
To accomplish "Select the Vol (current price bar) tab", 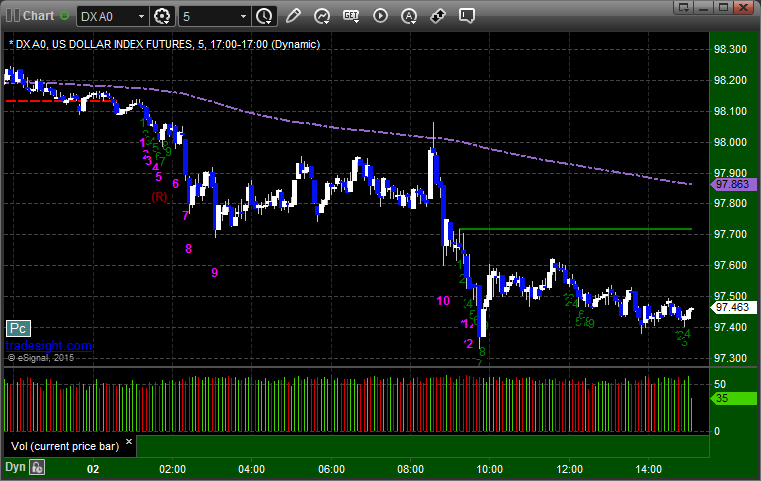I will coord(65,446).
